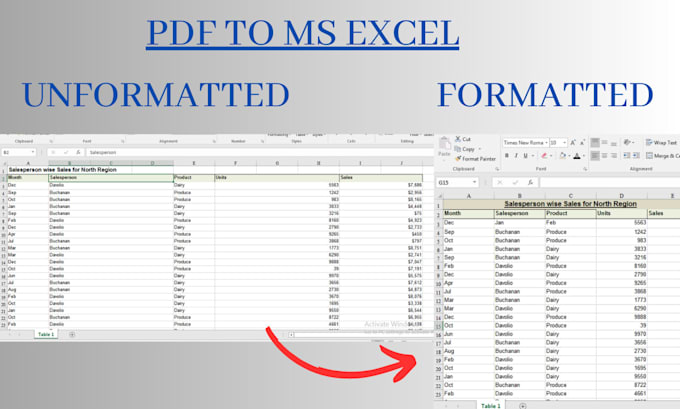Open Clipboard dialog launcher in formatted window
Screen dimensions: 680x409
pos(497,169)
